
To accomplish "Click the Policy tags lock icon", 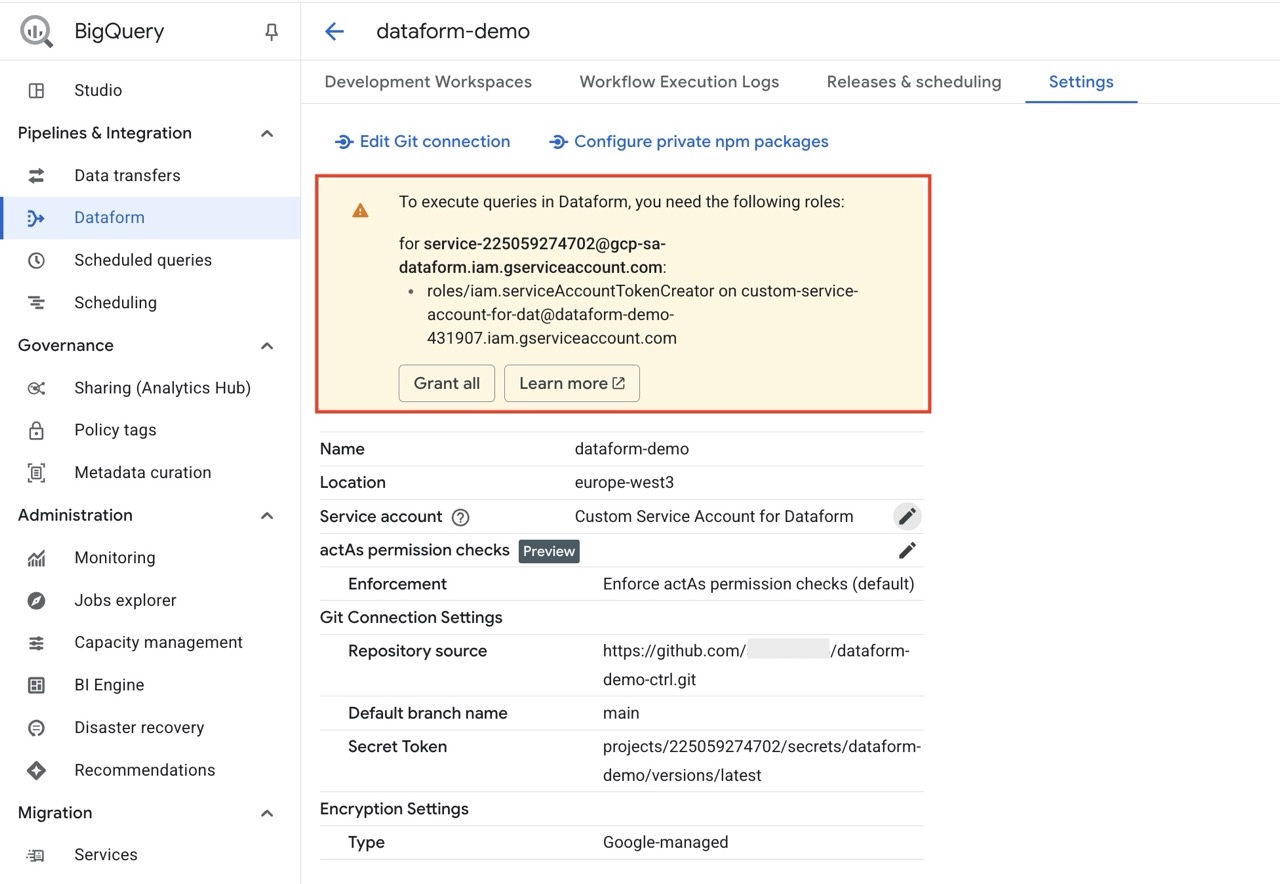I will (x=37, y=431).
